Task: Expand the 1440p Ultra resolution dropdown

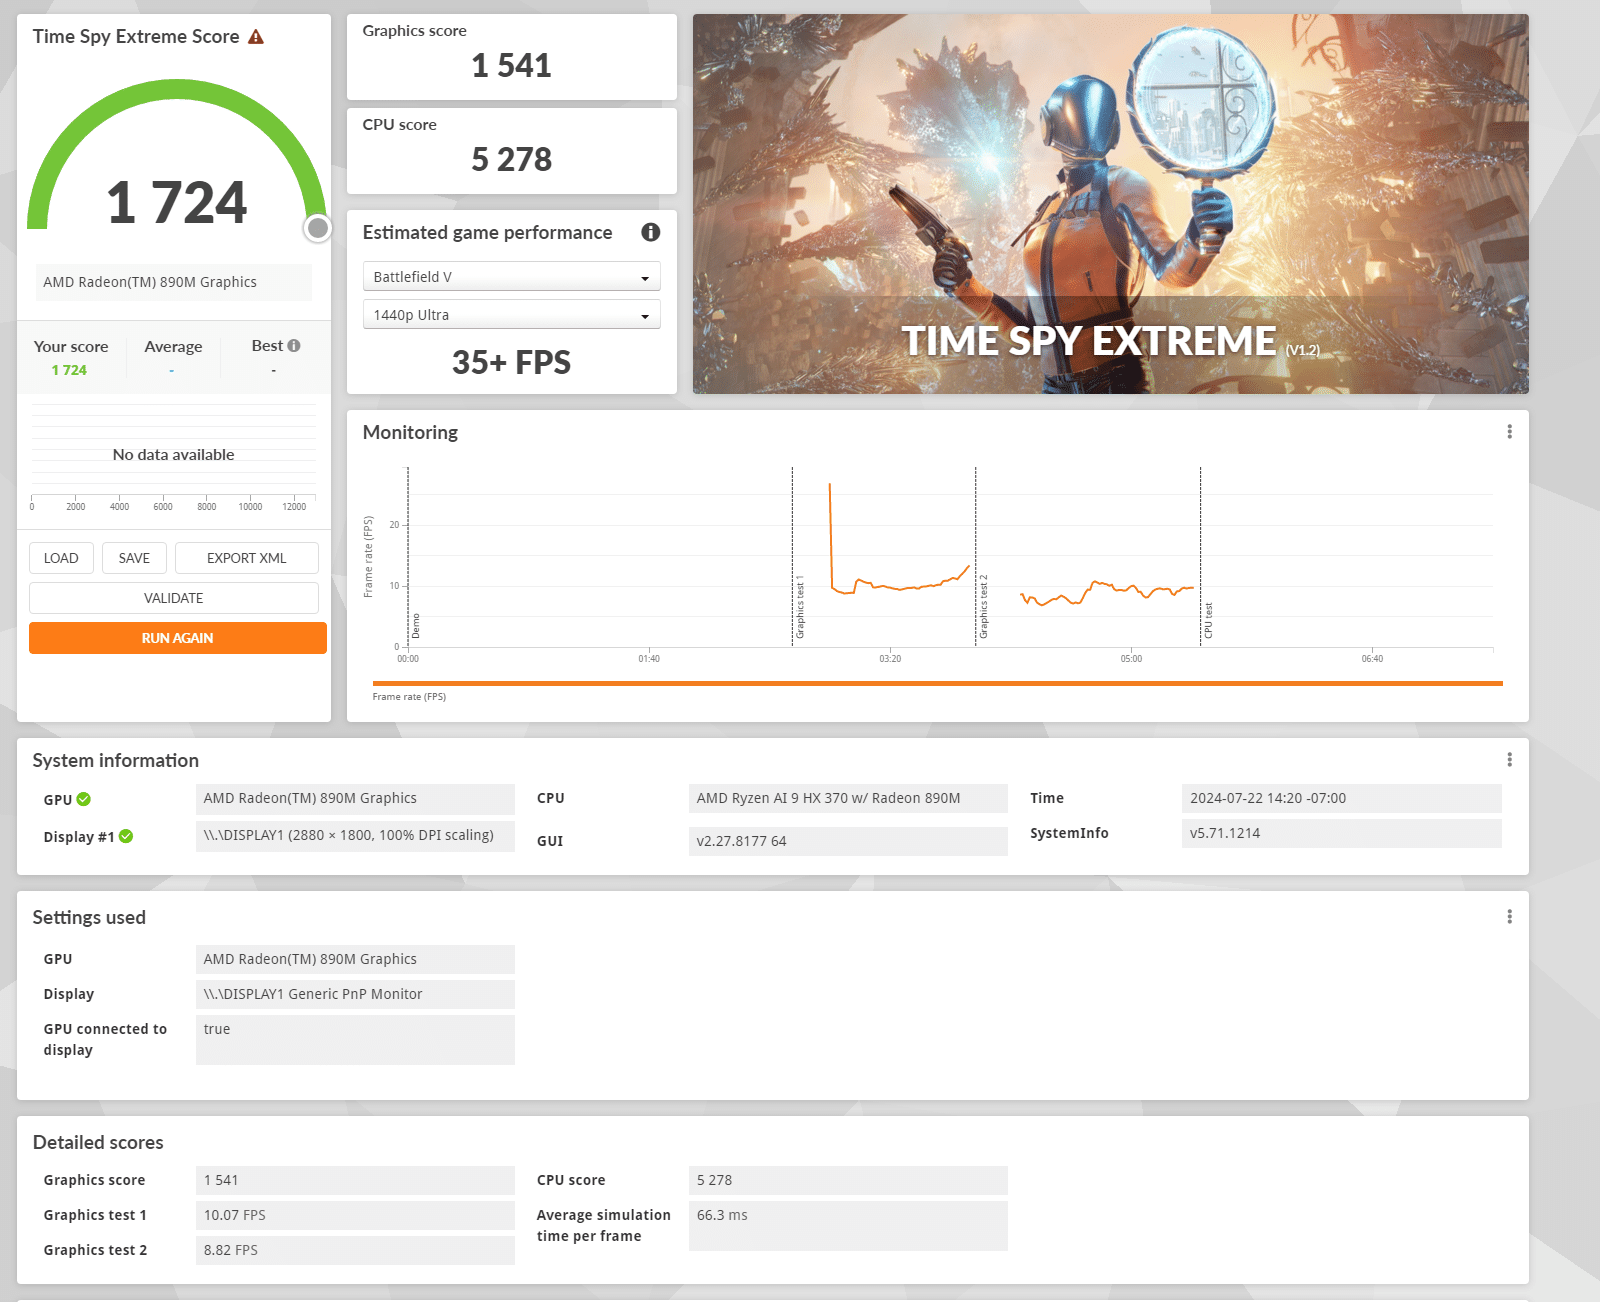Action: [x=511, y=315]
